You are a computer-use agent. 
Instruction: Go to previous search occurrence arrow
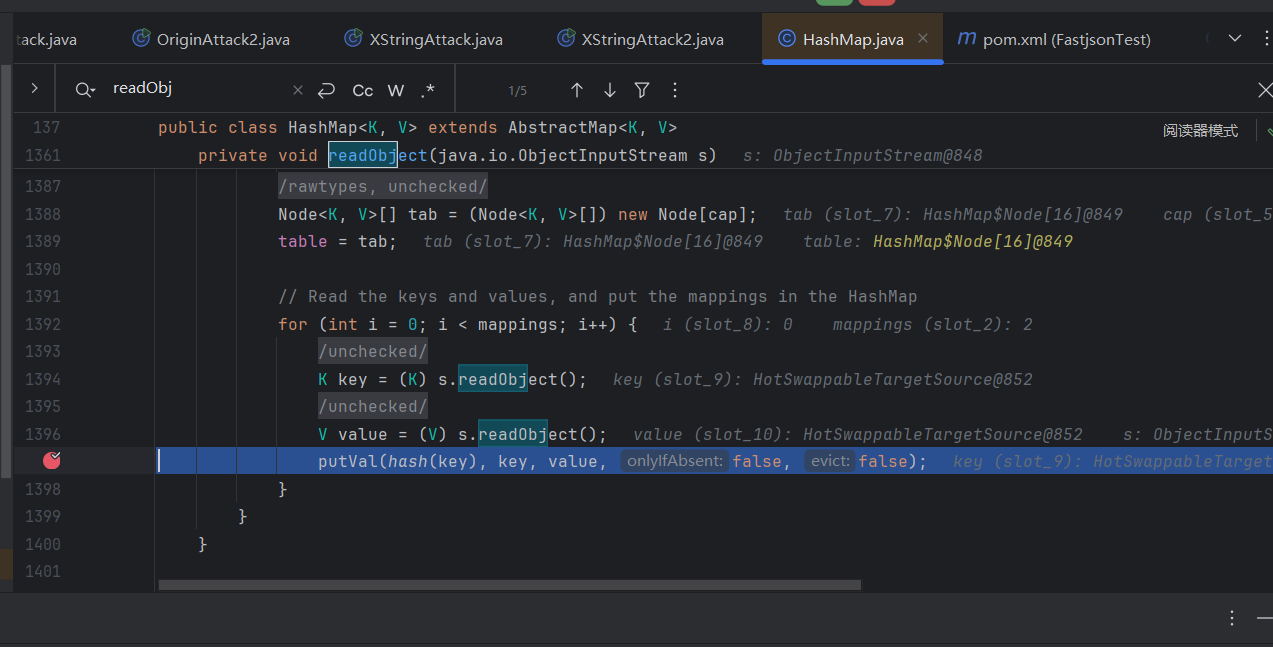click(x=577, y=90)
